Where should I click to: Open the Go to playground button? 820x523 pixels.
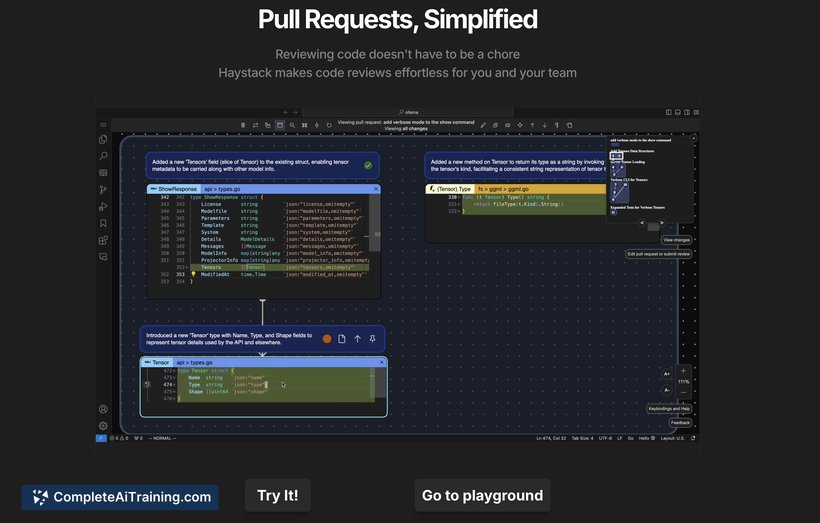coord(482,495)
